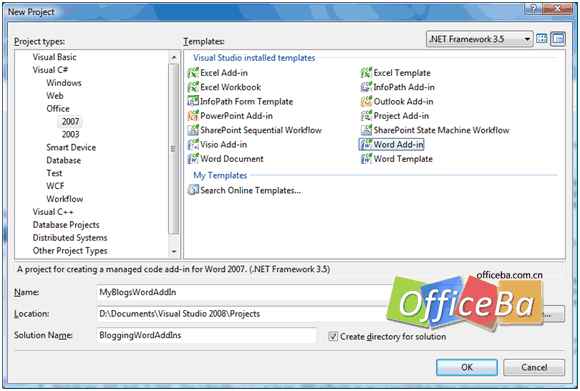Select the Excel Workbook template icon
Viewport: 580px width, 391px height.
click(193, 87)
